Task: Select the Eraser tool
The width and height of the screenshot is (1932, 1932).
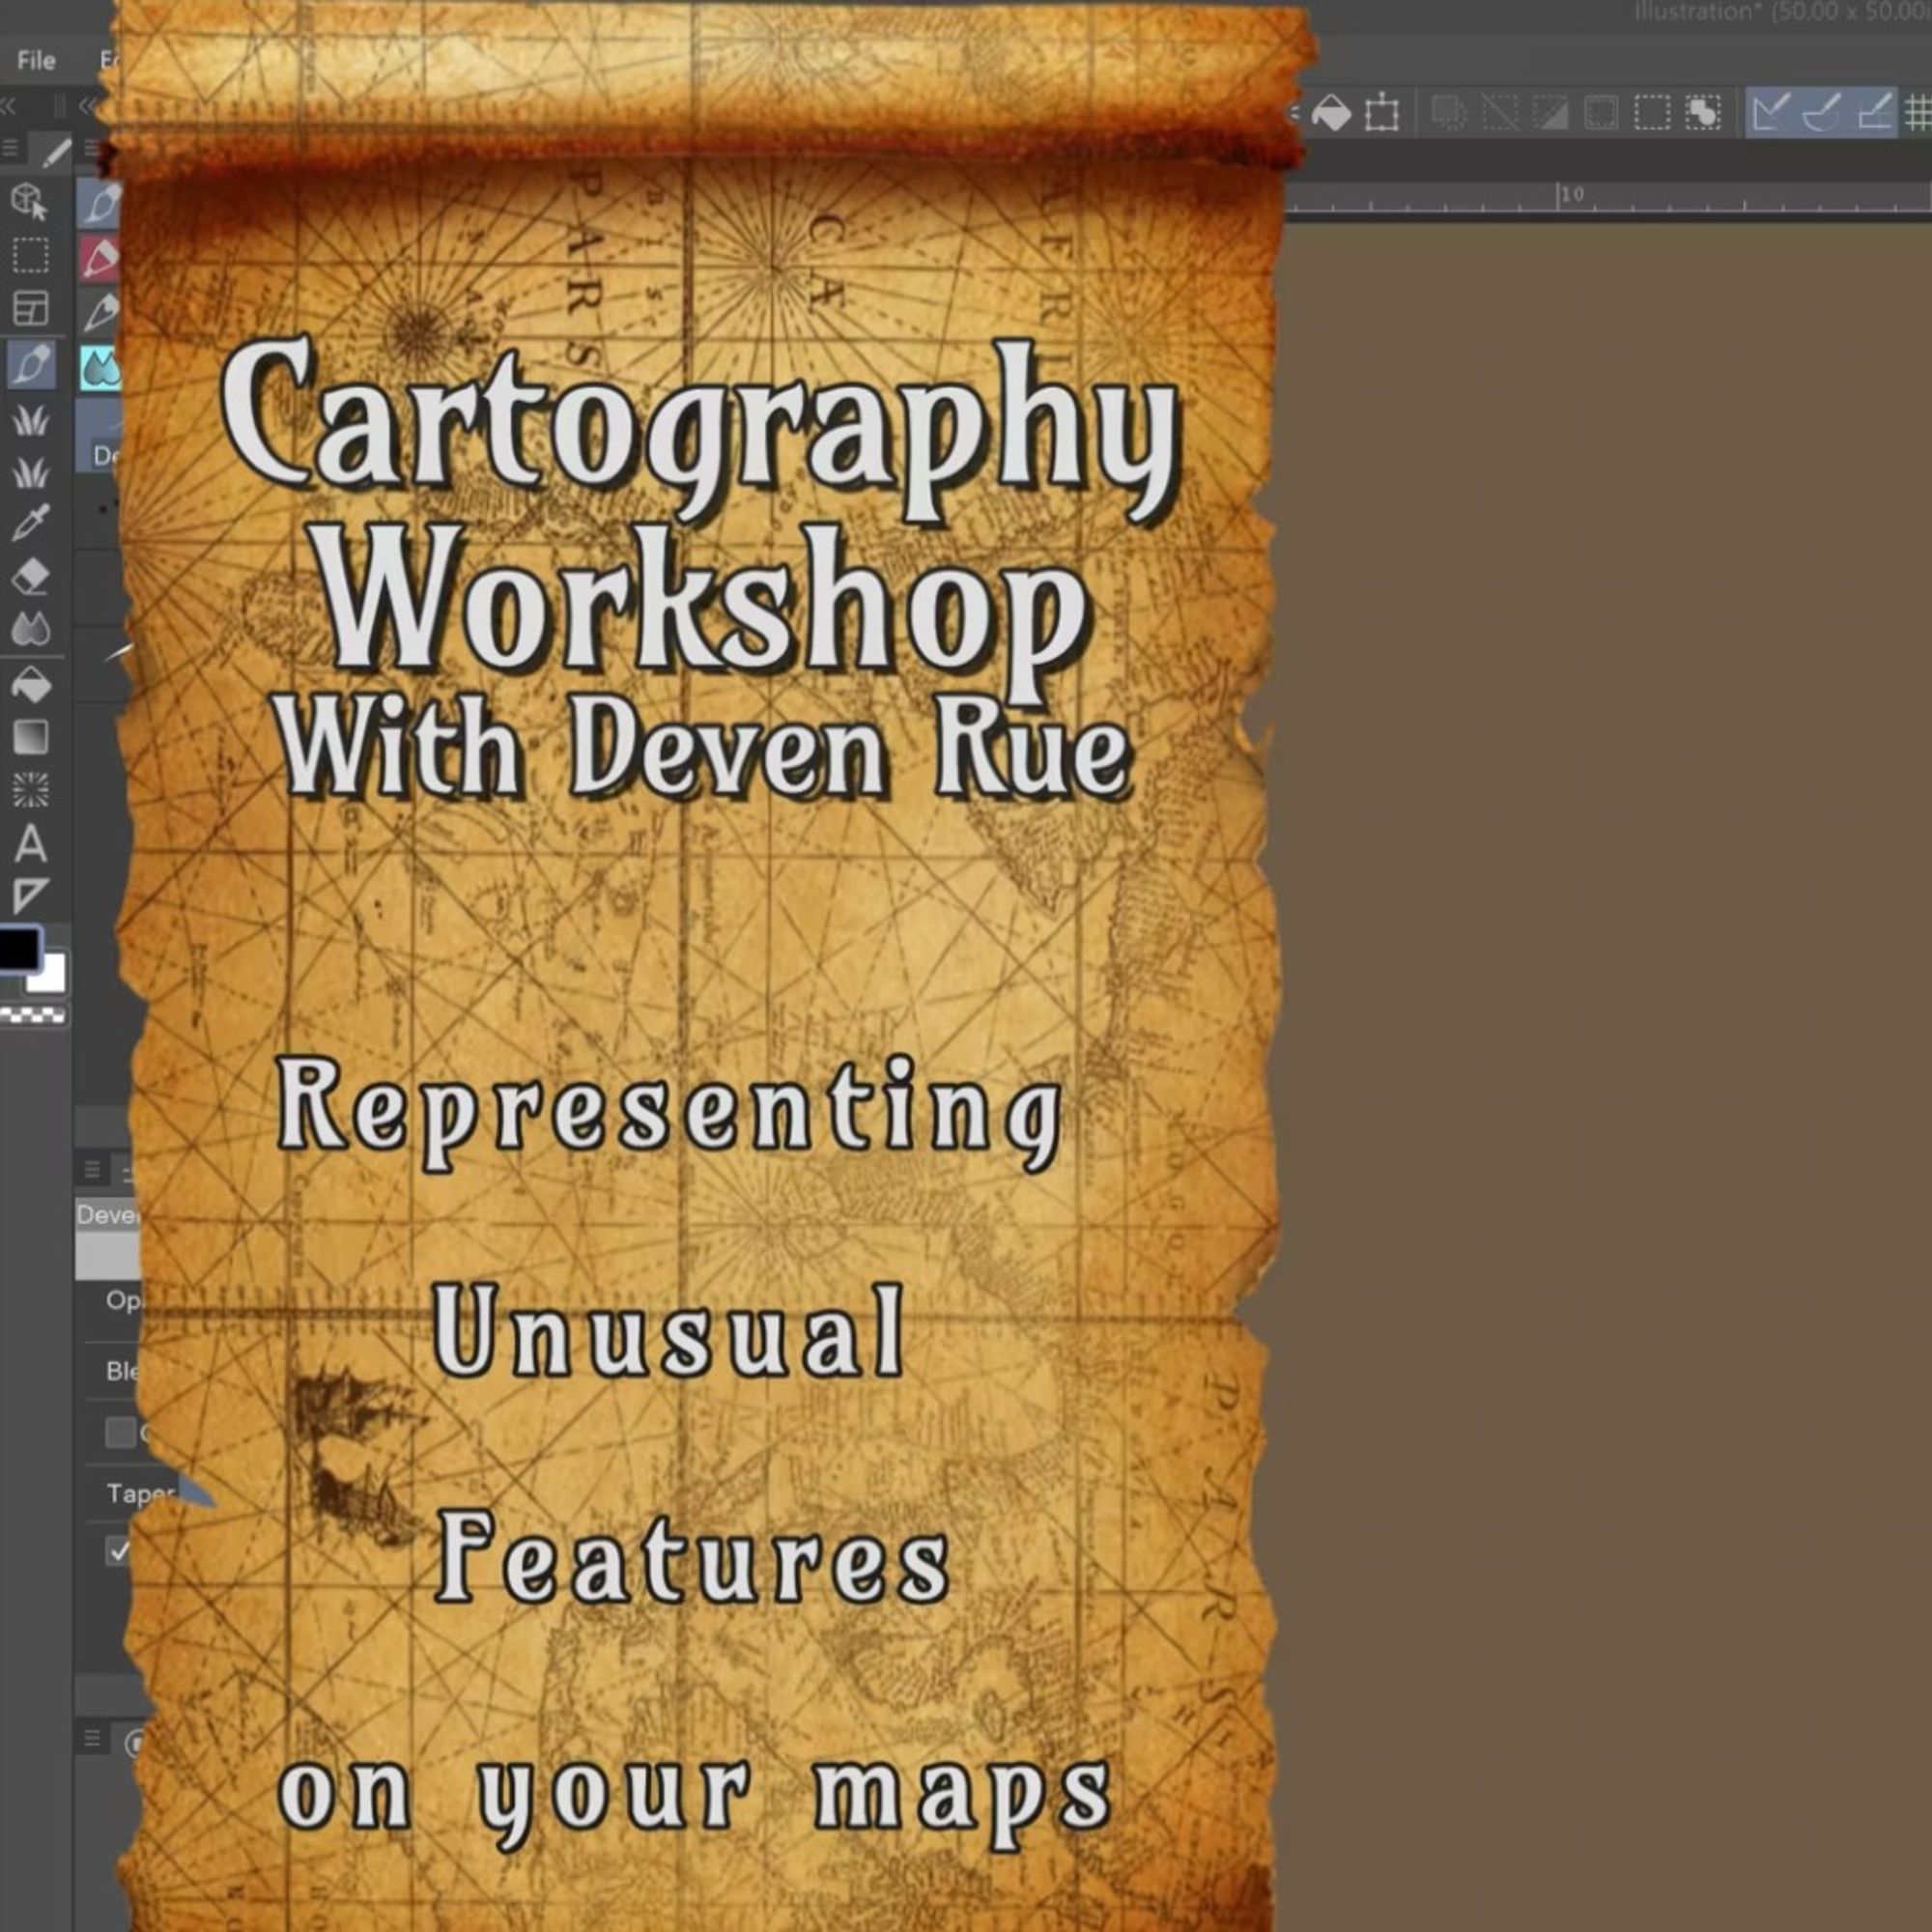Action: point(30,577)
